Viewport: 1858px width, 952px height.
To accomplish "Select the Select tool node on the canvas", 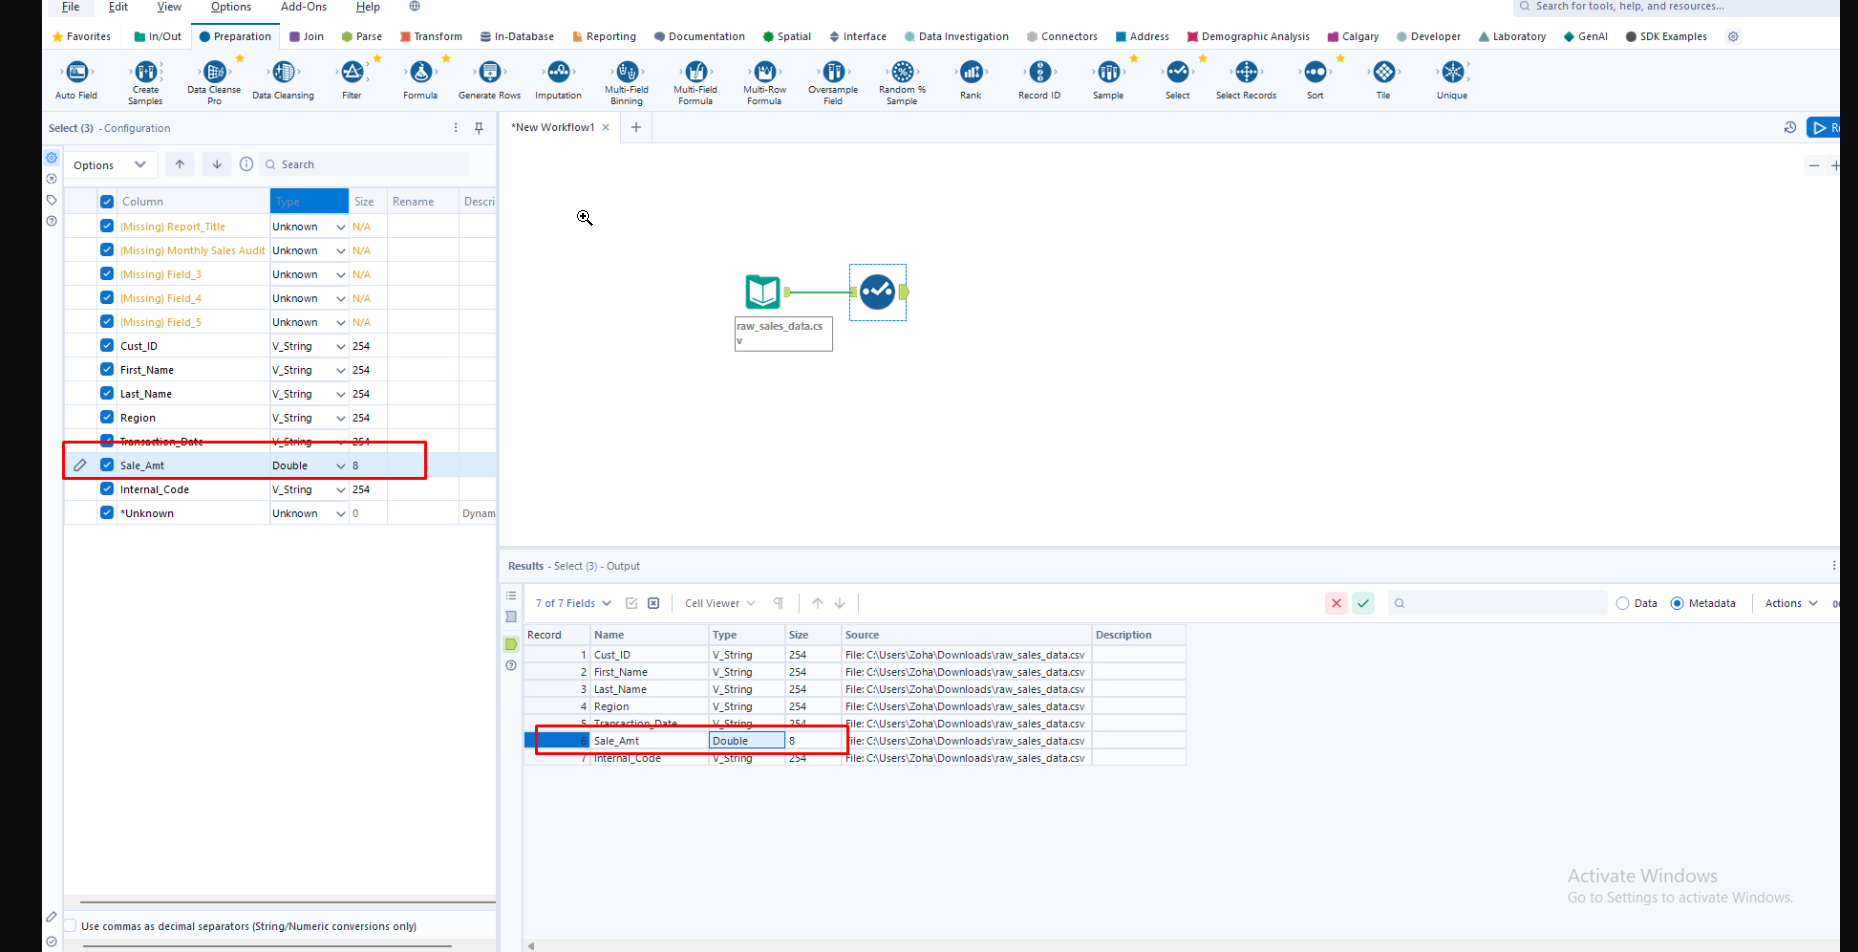I will [x=877, y=292].
